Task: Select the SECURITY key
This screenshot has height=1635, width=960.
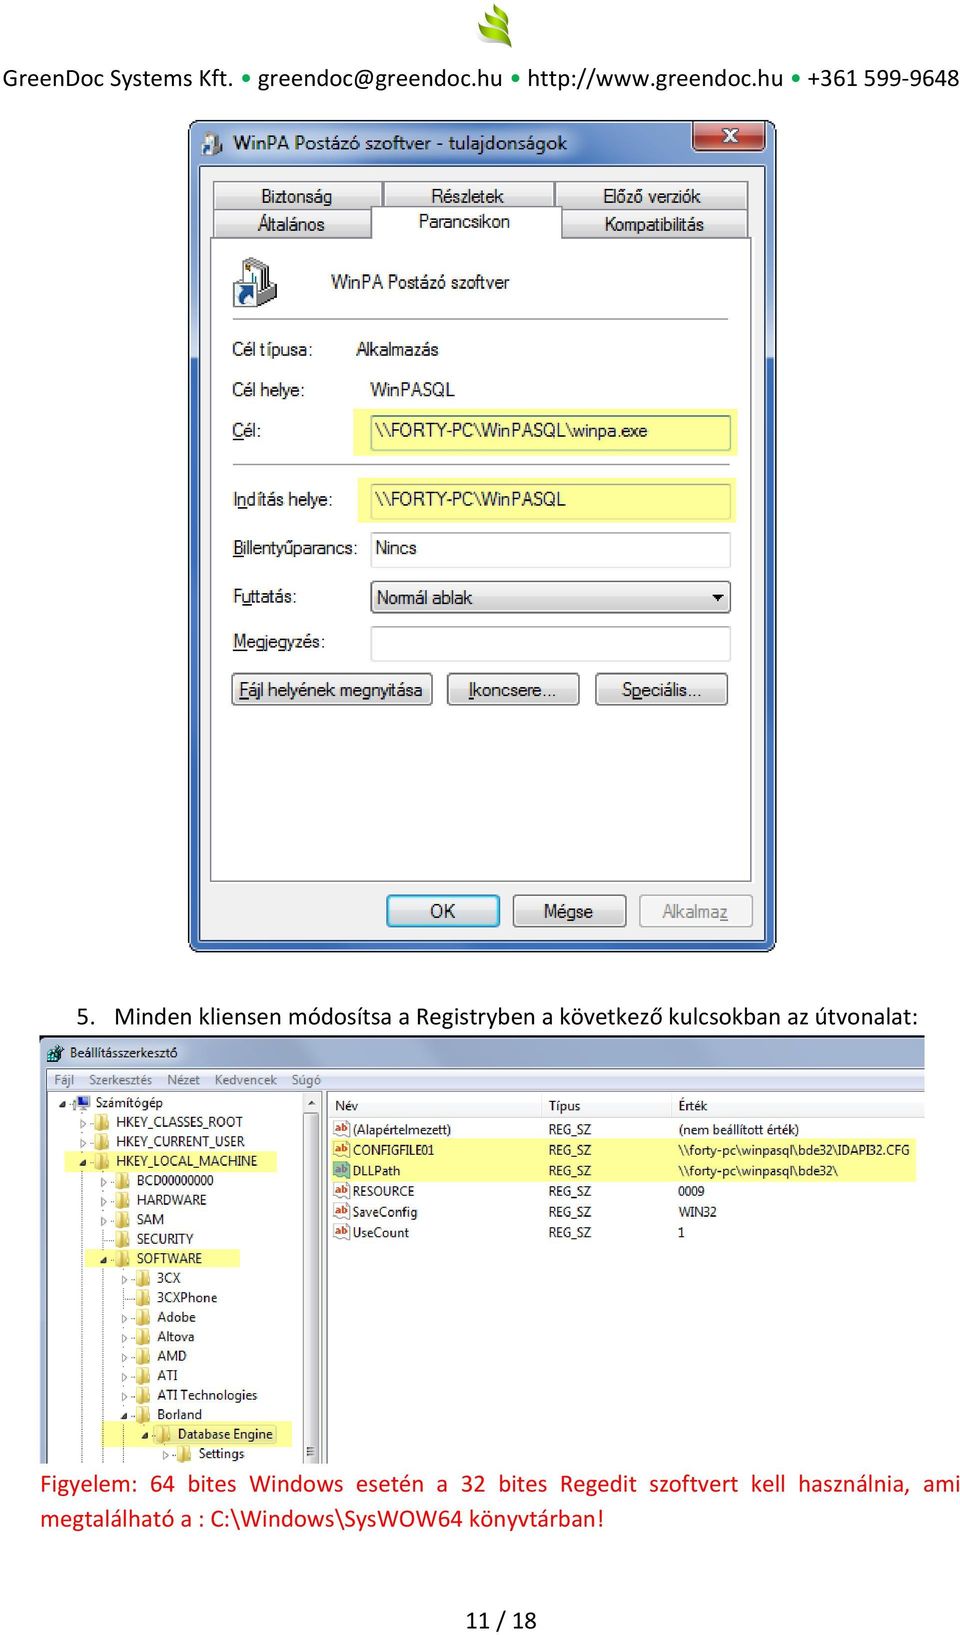Action: (165, 1239)
